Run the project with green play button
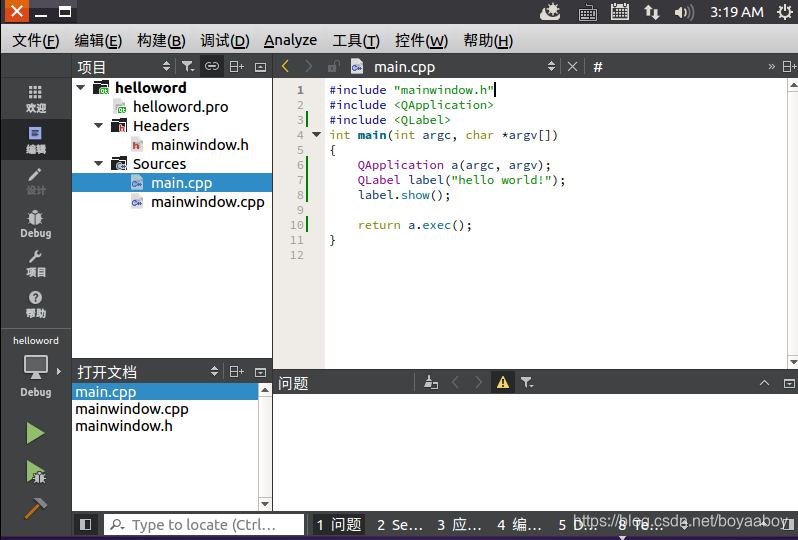 35,434
